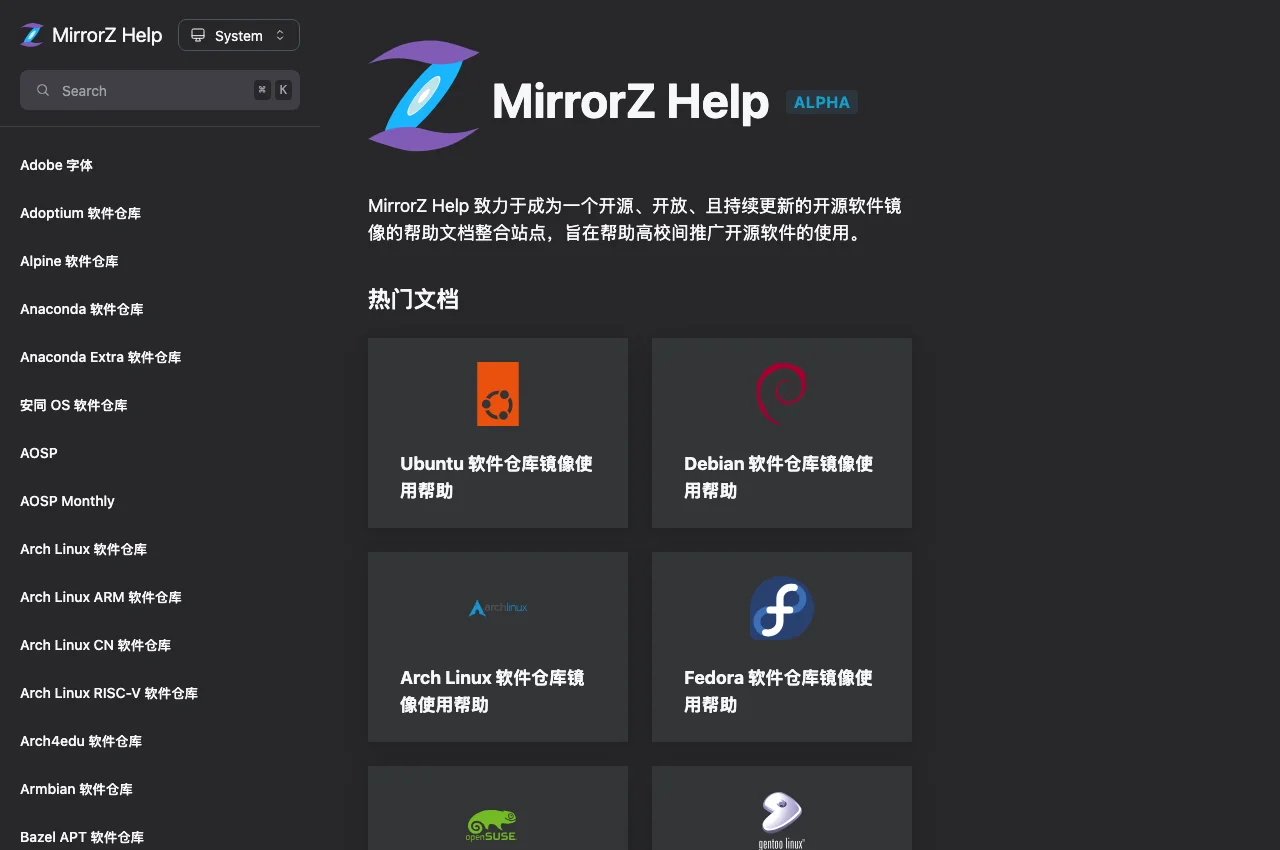Click the ALPHA badge next to the title
This screenshot has width=1280, height=850.
pyautogui.click(x=822, y=102)
